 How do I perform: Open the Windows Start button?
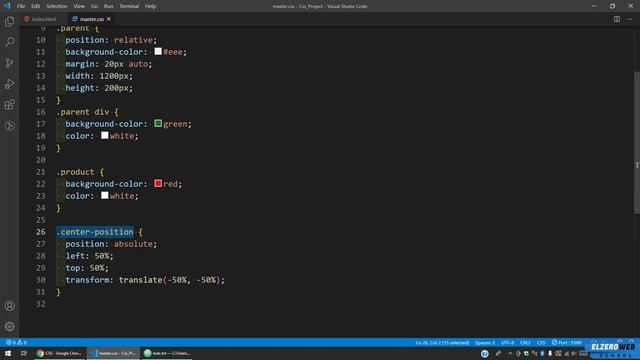(x=8, y=353)
